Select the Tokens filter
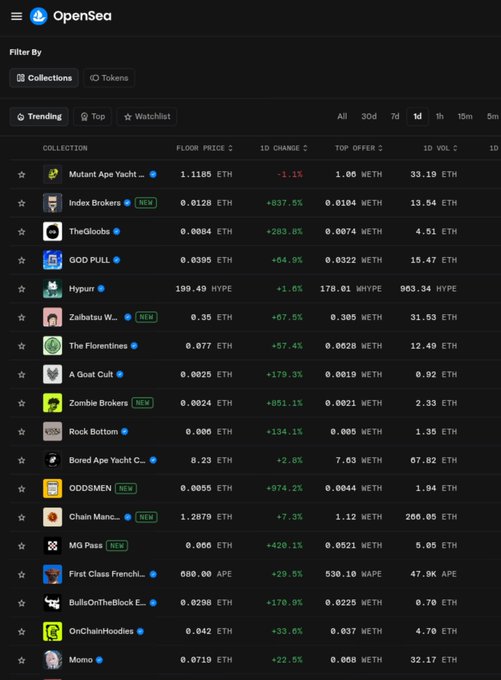The width and height of the screenshot is (501, 680). 109,78
